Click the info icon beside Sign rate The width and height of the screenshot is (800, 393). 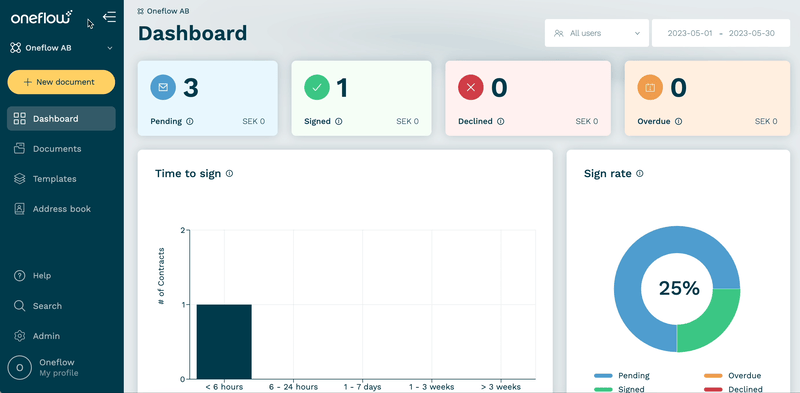pyautogui.click(x=640, y=174)
